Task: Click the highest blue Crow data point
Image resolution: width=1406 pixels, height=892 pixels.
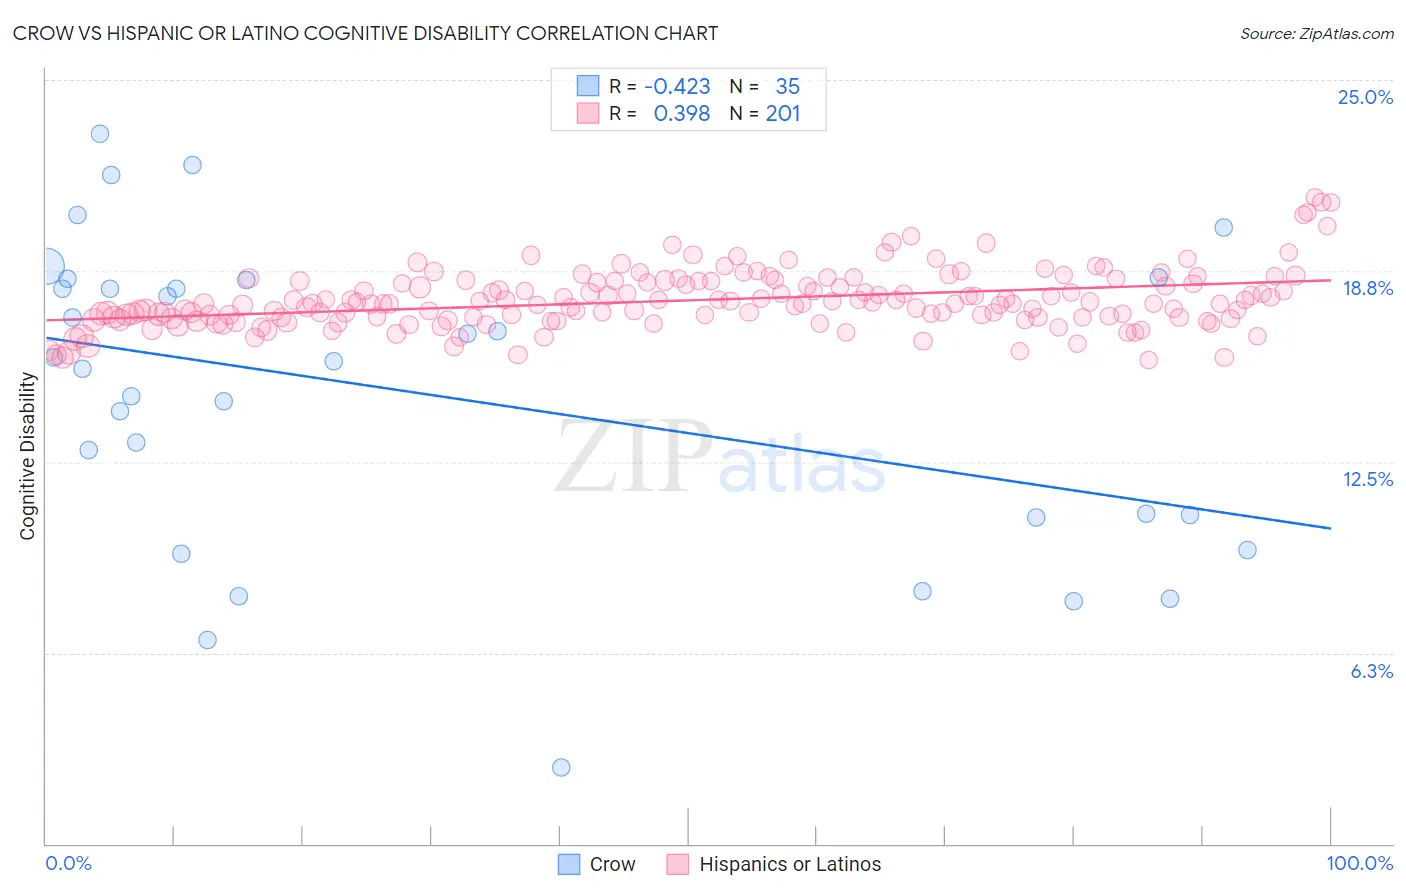Action: [100, 133]
